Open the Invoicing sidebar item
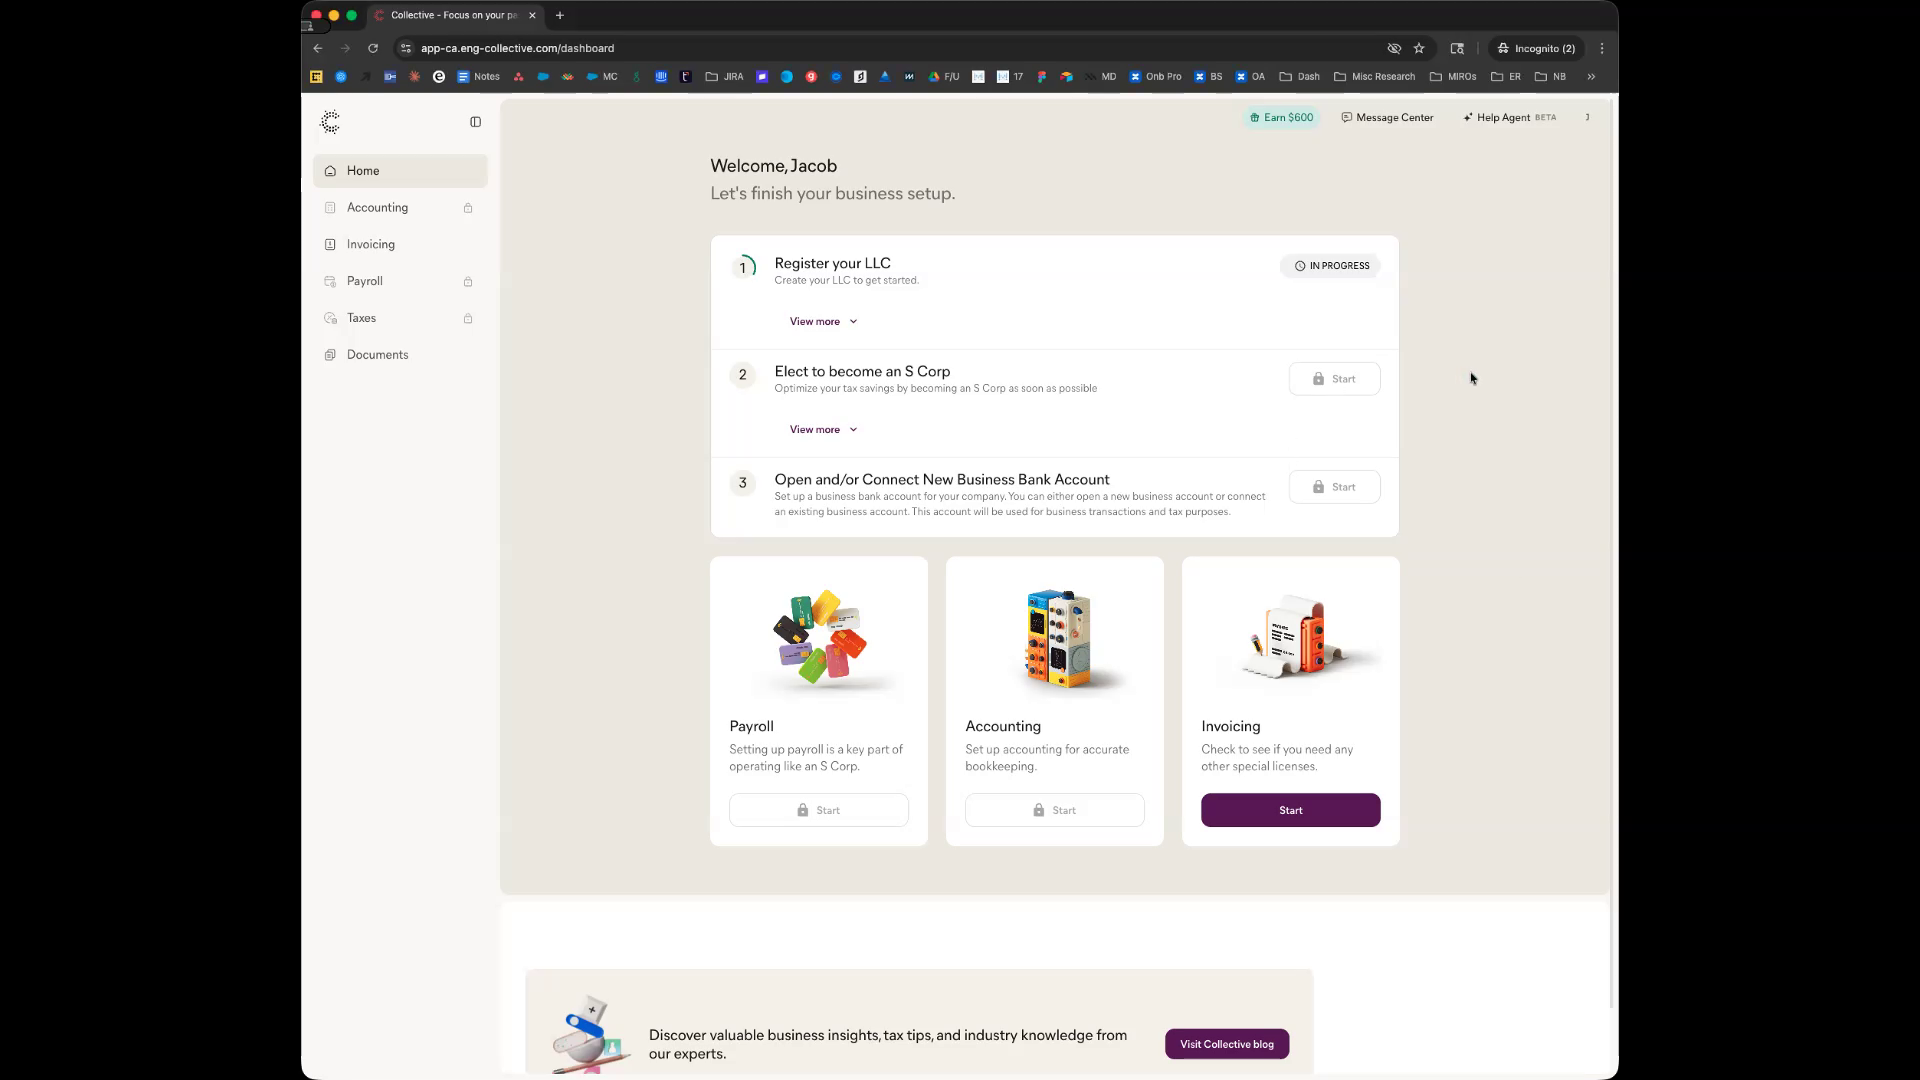The height and width of the screenshot is (1080, 1920). tap(371, 244)
